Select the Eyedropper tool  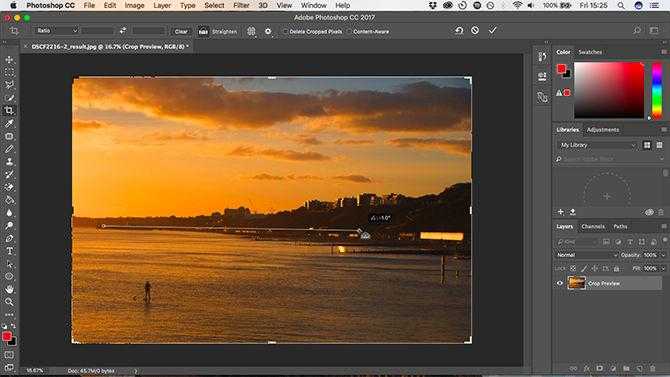(x=9, y=124)
